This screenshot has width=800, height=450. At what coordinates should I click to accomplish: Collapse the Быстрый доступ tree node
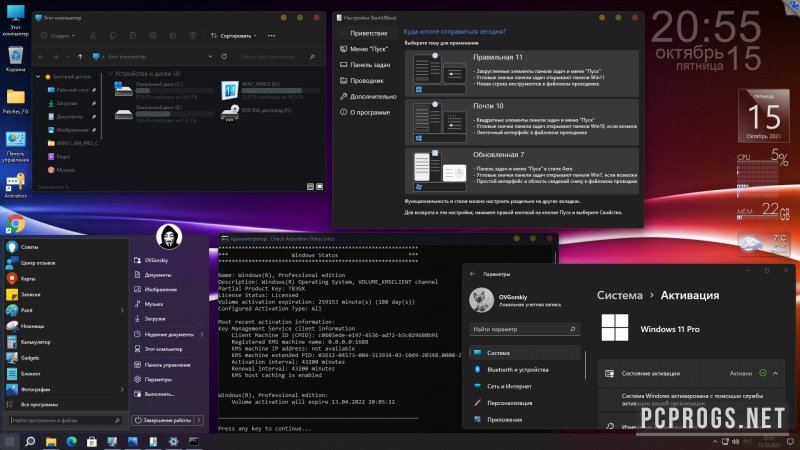click(x=38, y=77)
